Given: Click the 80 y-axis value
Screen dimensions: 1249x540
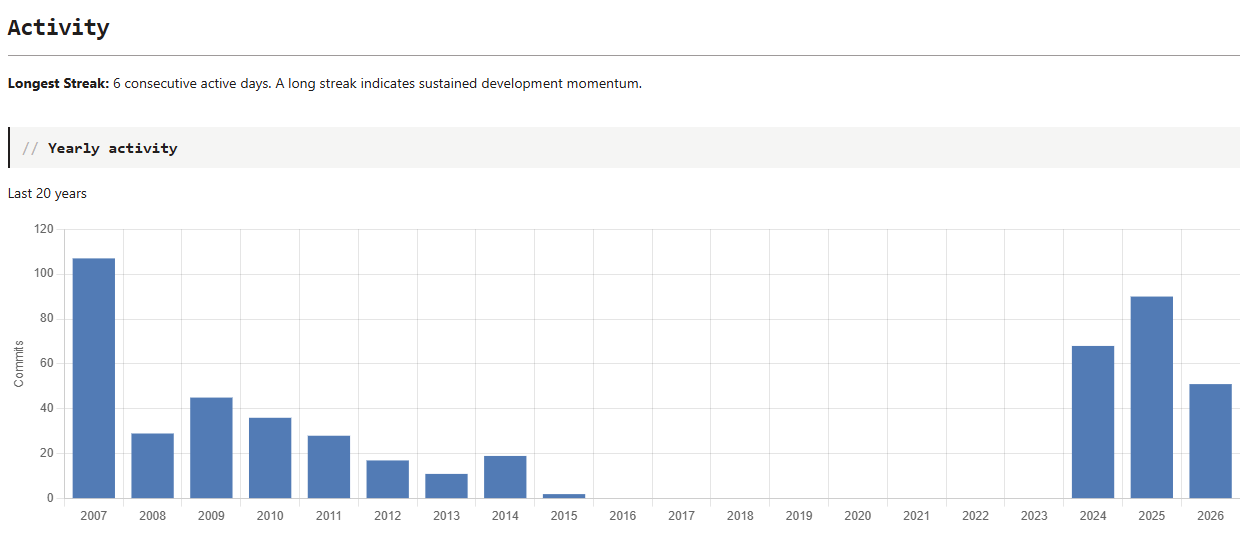Looking at the screenshot, I should (47, 319).
